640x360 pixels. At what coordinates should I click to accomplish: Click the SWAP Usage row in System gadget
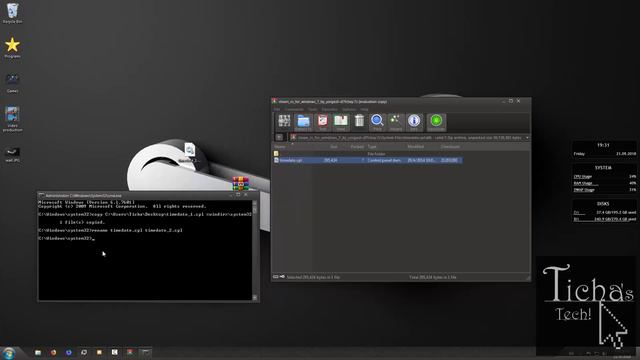[x=604, y=190]
